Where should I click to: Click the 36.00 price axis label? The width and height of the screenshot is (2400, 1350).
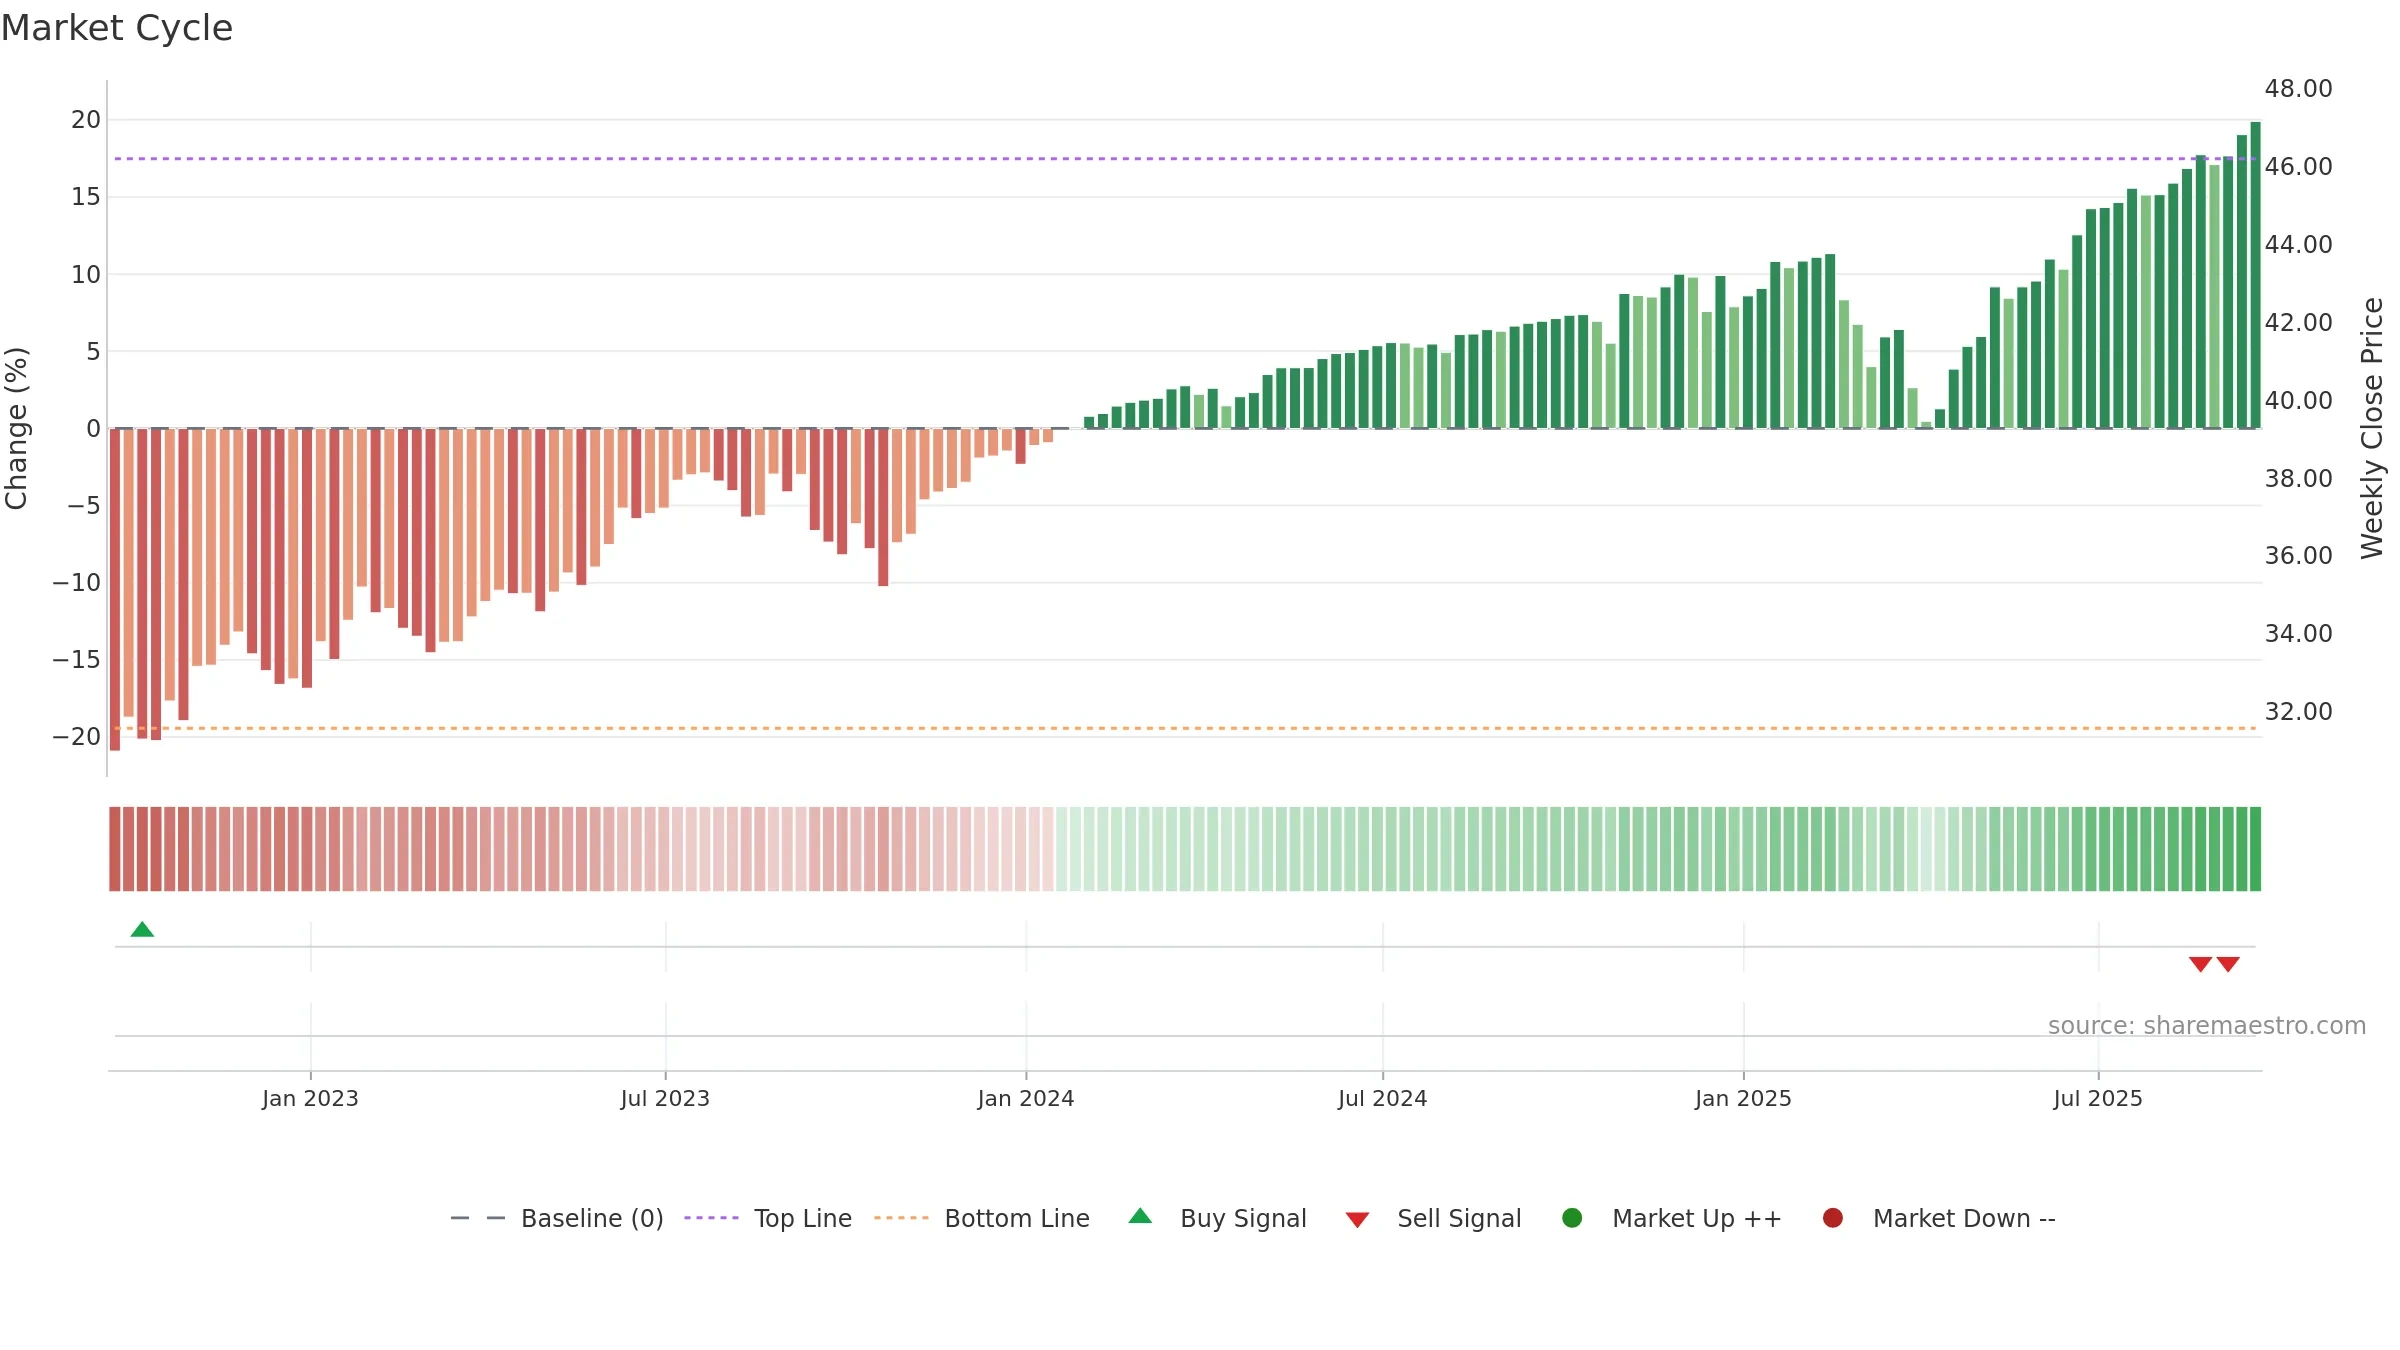[2298, 556]
